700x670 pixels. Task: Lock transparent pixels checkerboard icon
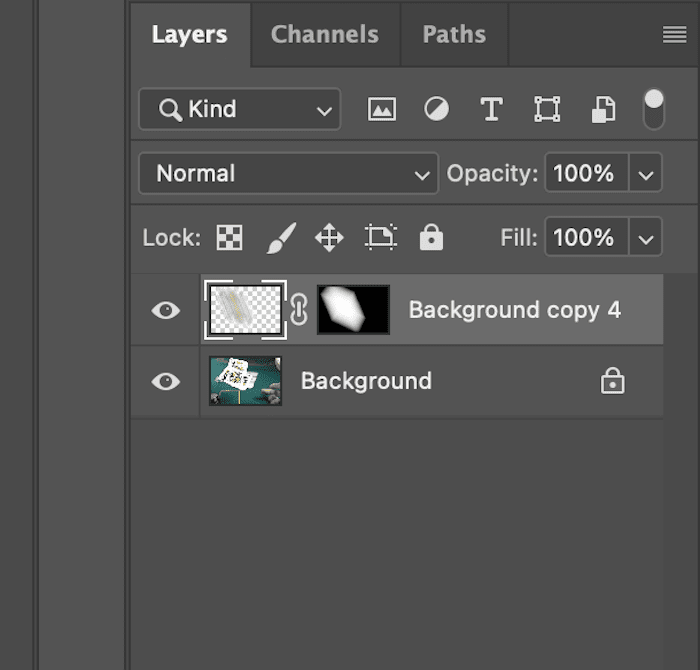tap(229, 237)
